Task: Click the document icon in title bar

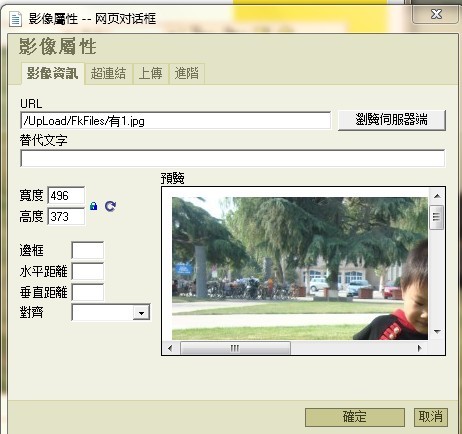Action: click(x=15, y=19)
